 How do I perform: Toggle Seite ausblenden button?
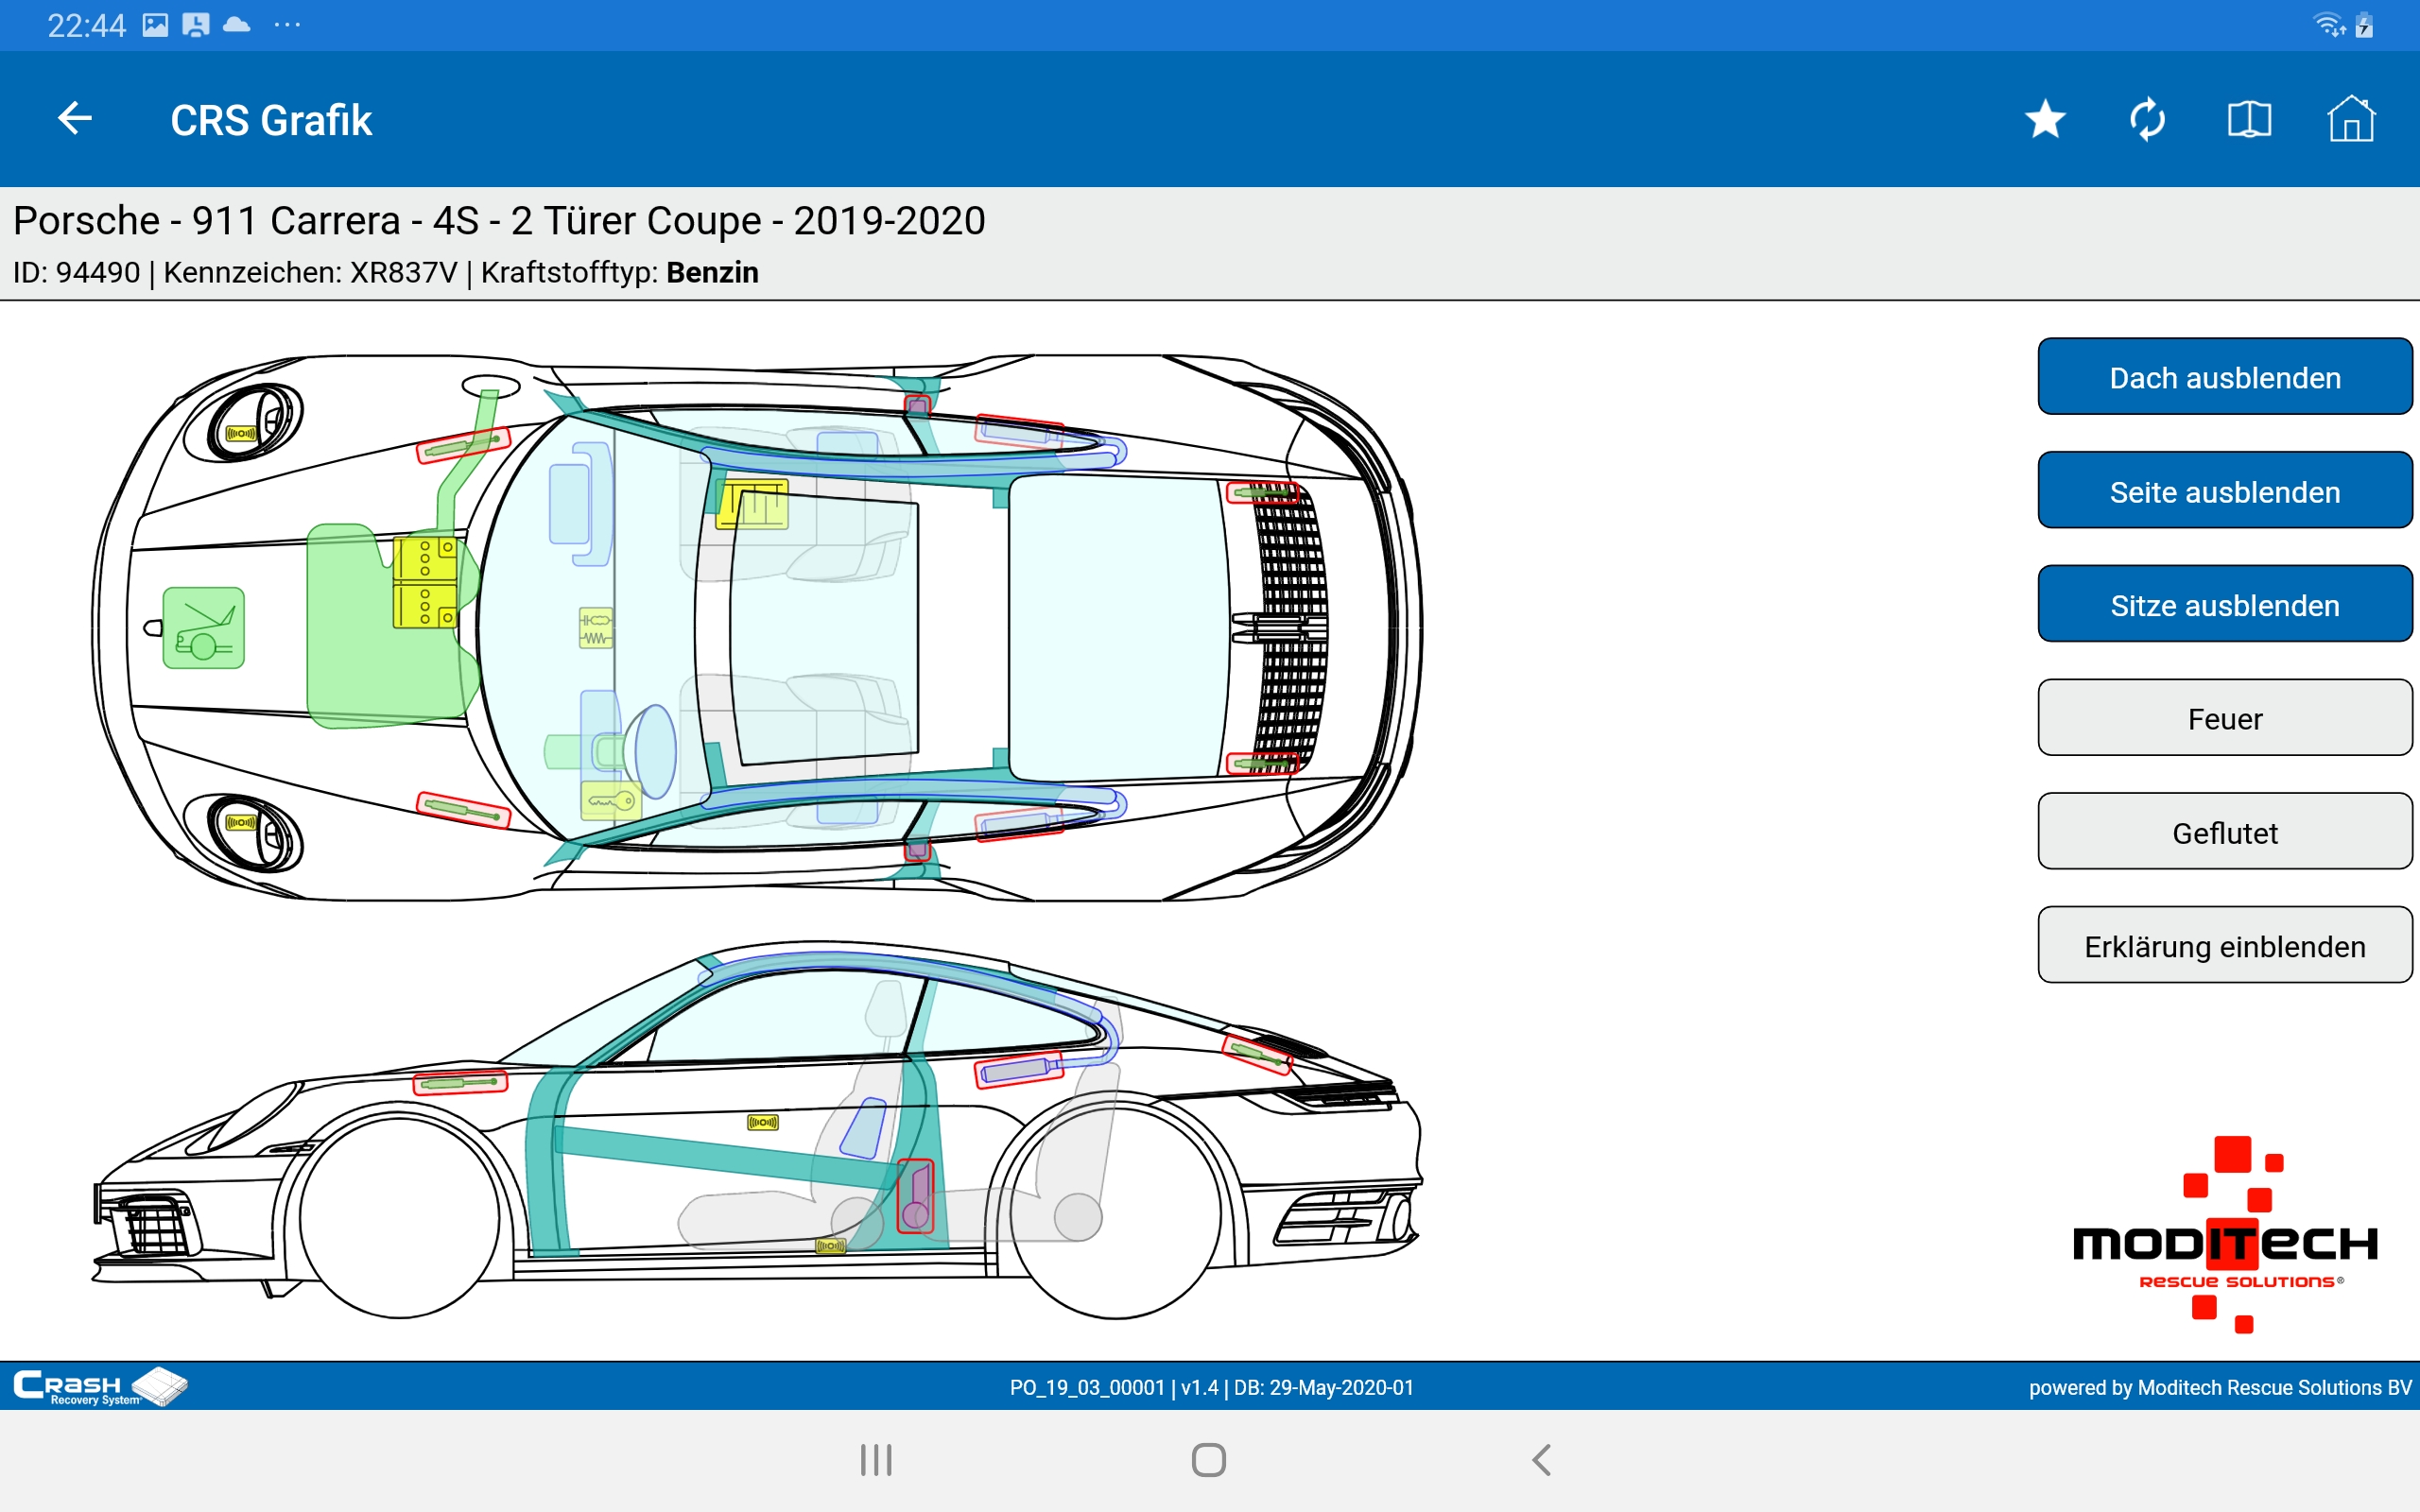click(2224, 491)
